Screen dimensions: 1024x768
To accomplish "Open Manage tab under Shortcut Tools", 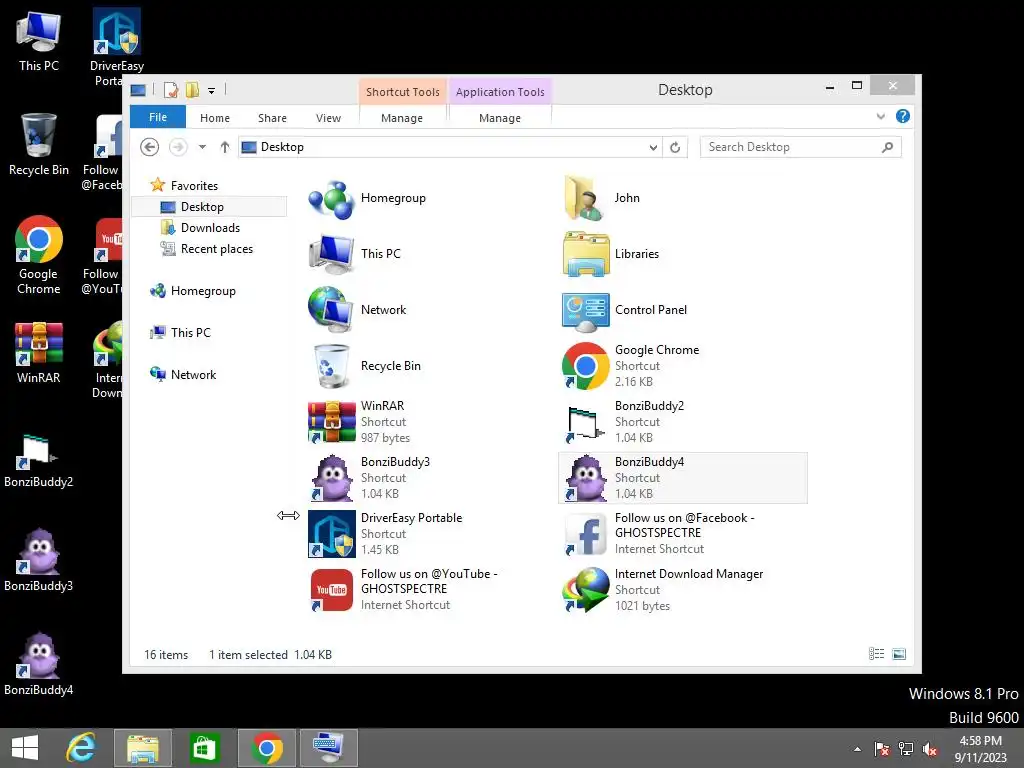I will click(402, 118).
